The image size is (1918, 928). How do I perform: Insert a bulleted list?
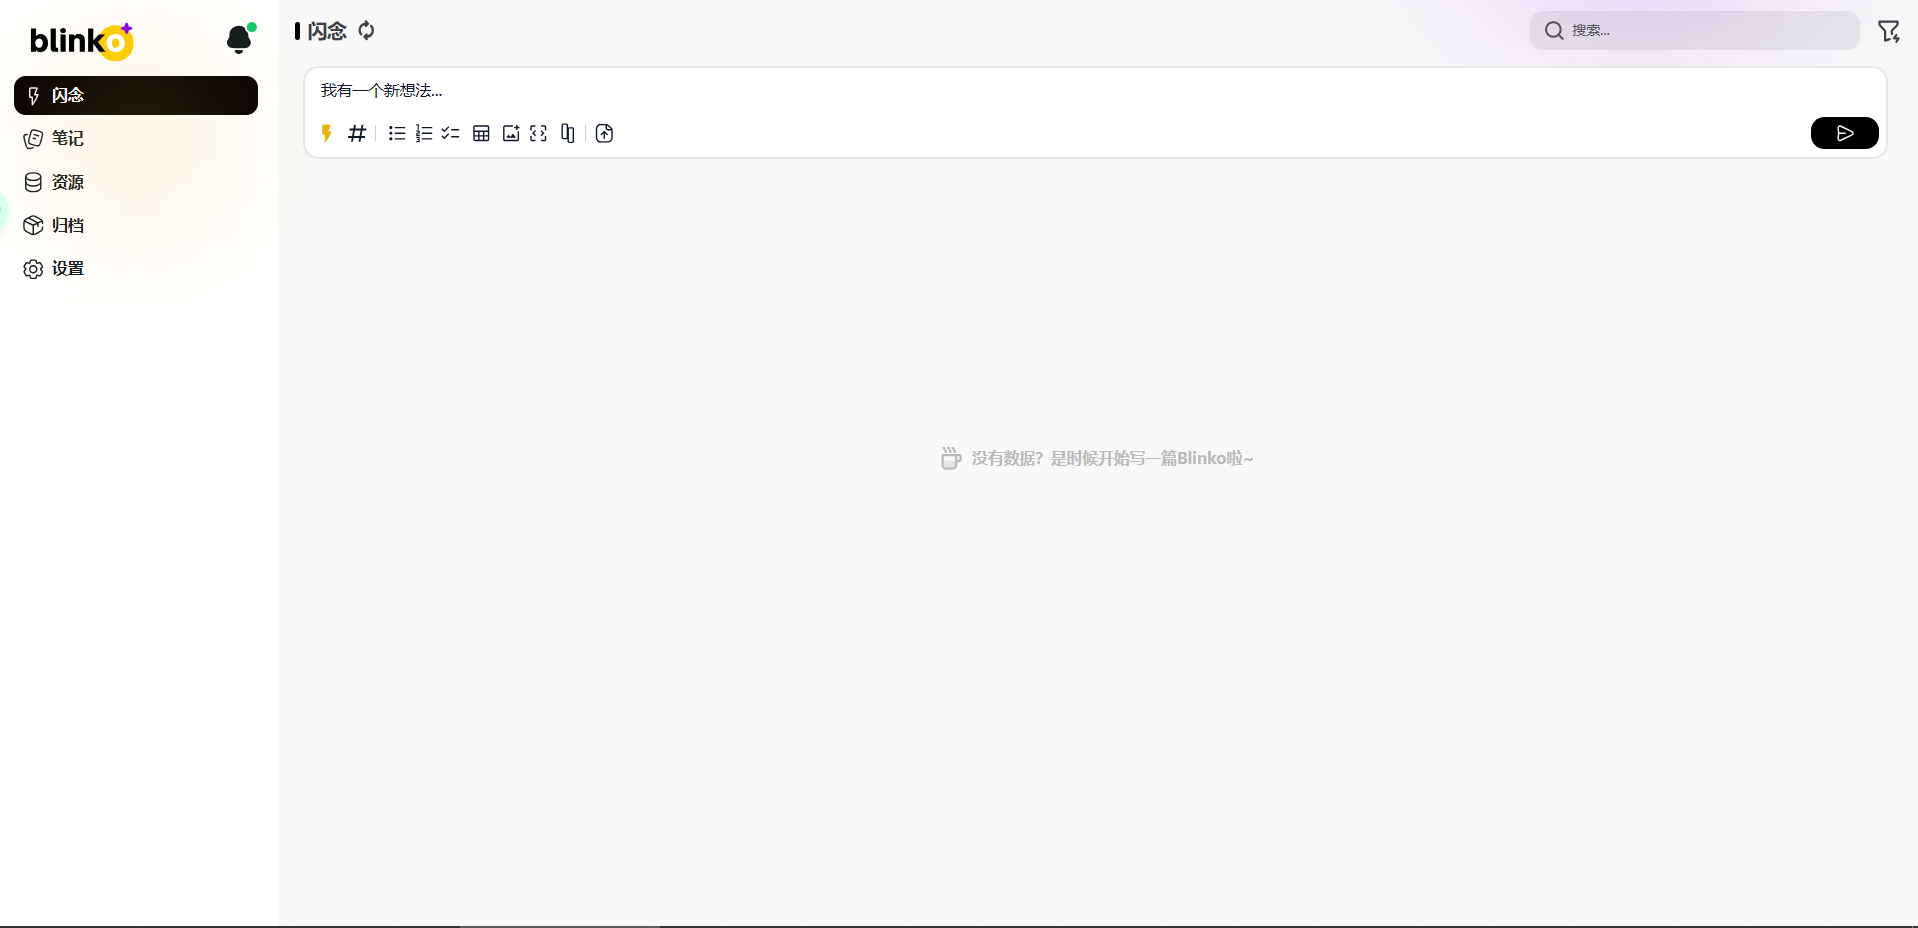click(397, 133)
